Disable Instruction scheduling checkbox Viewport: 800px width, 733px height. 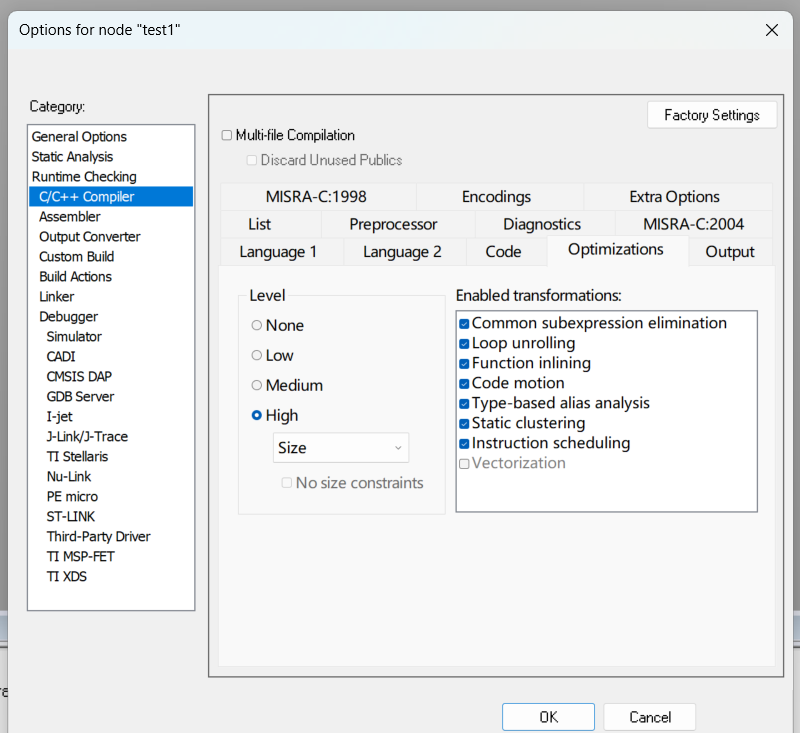(x=464, y=444)
